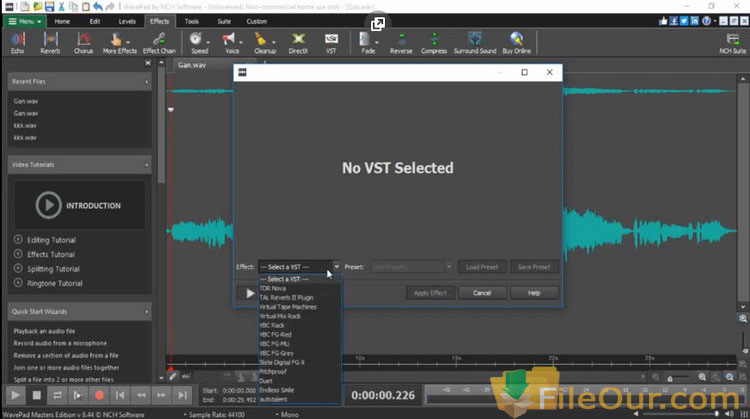Expand the Voice dropdown arrow
The image size is (750, 419).
(240, 43)
